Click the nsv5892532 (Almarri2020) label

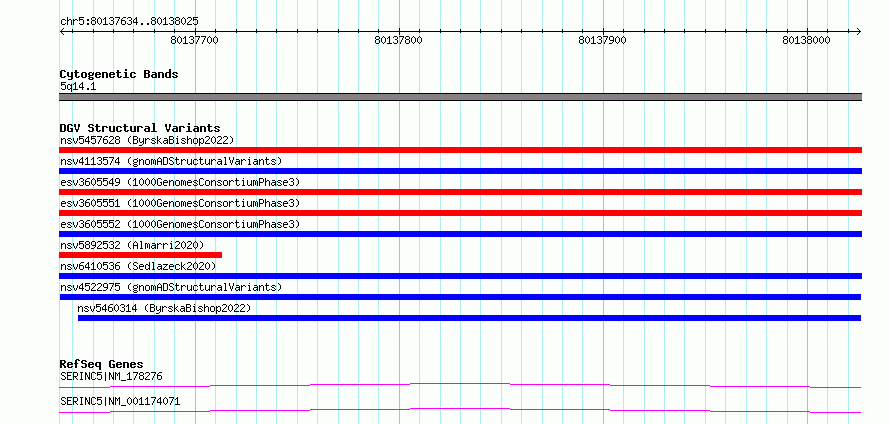pos(132,245)
